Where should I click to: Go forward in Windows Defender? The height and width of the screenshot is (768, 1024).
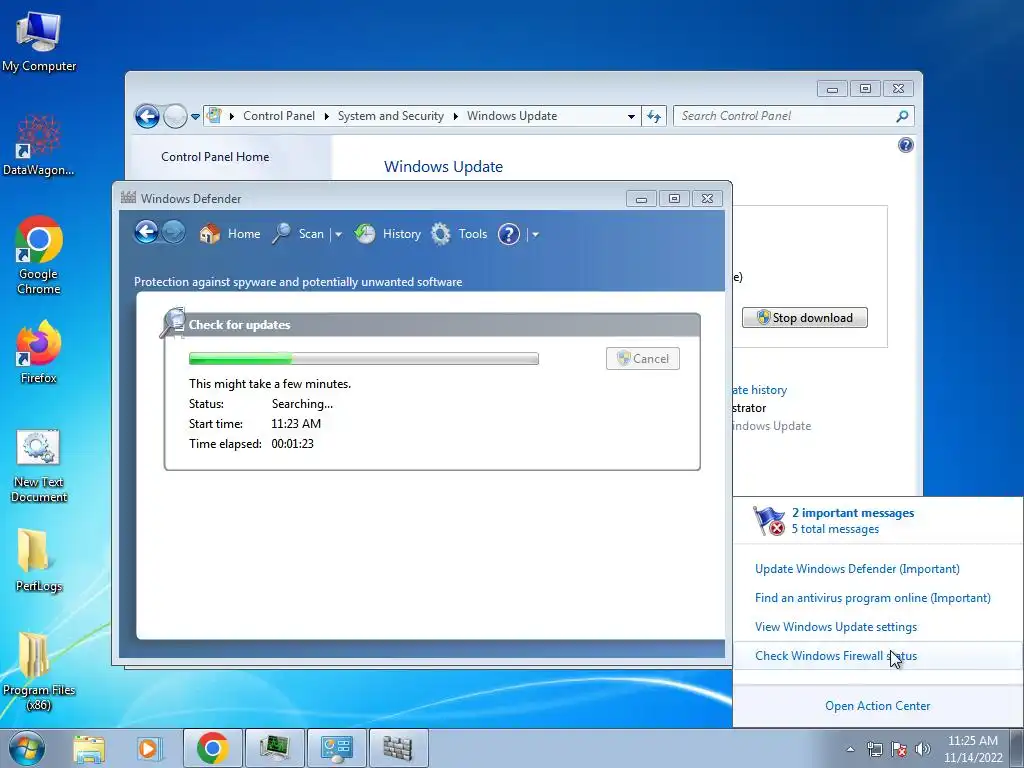coord(173,232)
